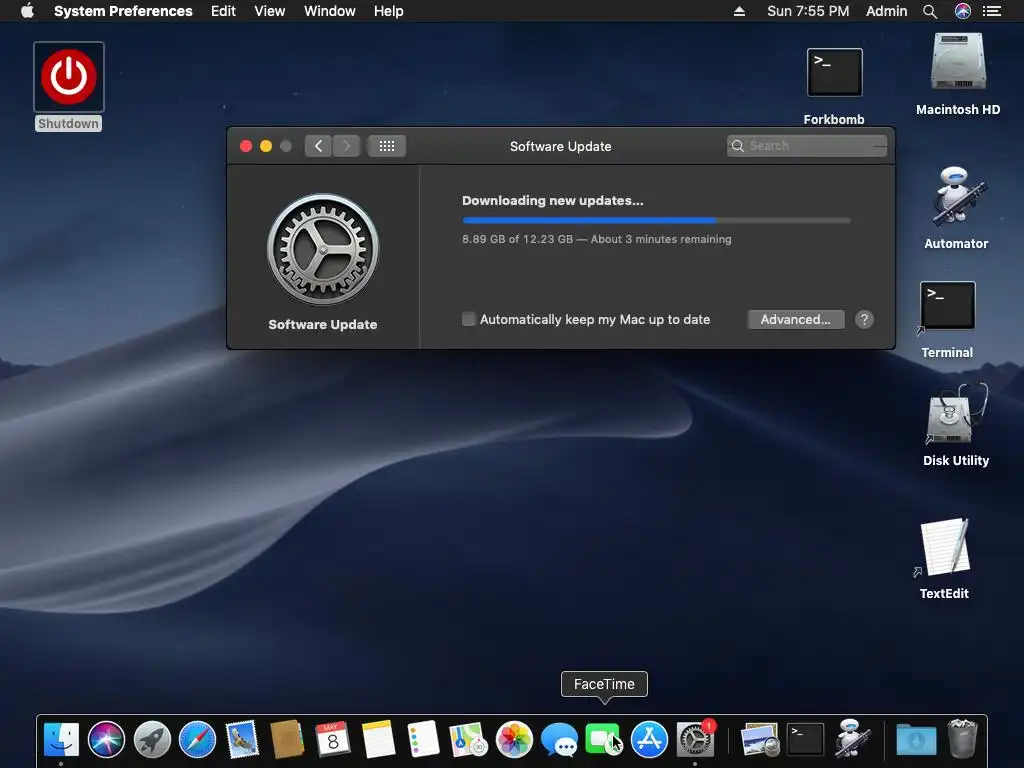Select TextEdit desktop shortcut
This screenshot has width=1024, height=768.
click(945, 547)
